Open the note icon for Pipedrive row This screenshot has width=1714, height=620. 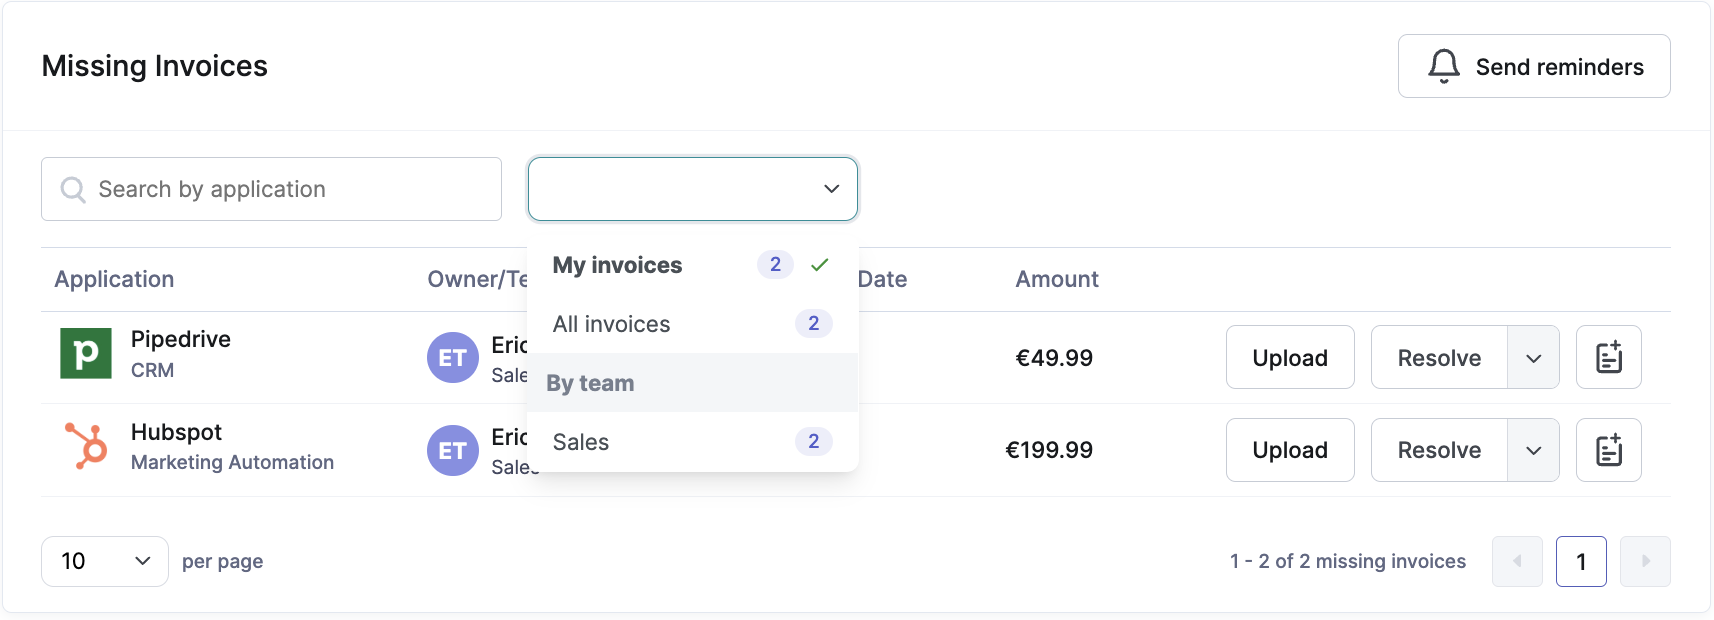[1608, 357]
